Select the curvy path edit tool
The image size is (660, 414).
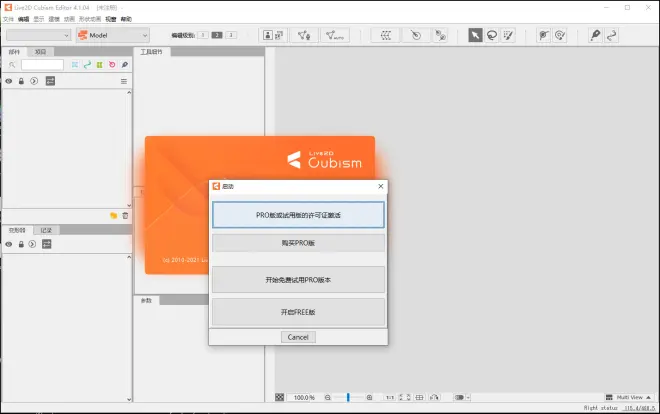pyautogui.click(x=612, y=35)
